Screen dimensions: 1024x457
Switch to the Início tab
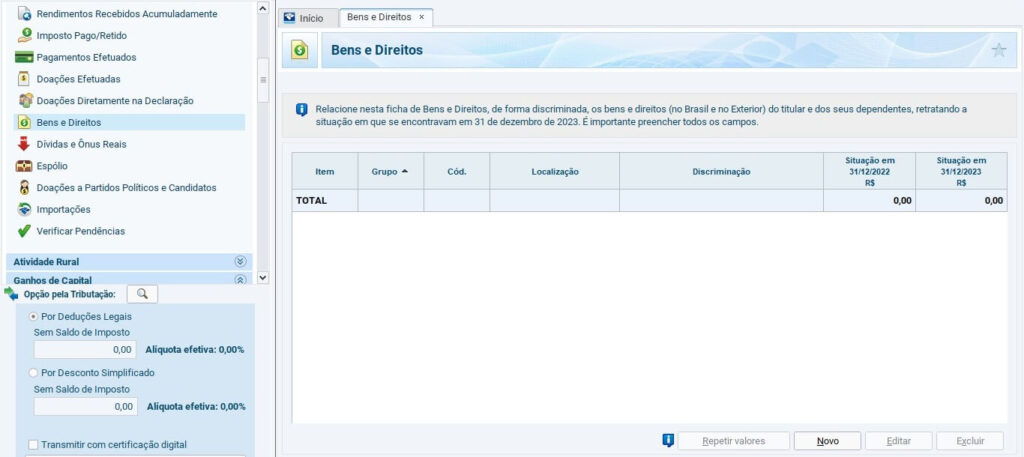click(x=304, y=18)
